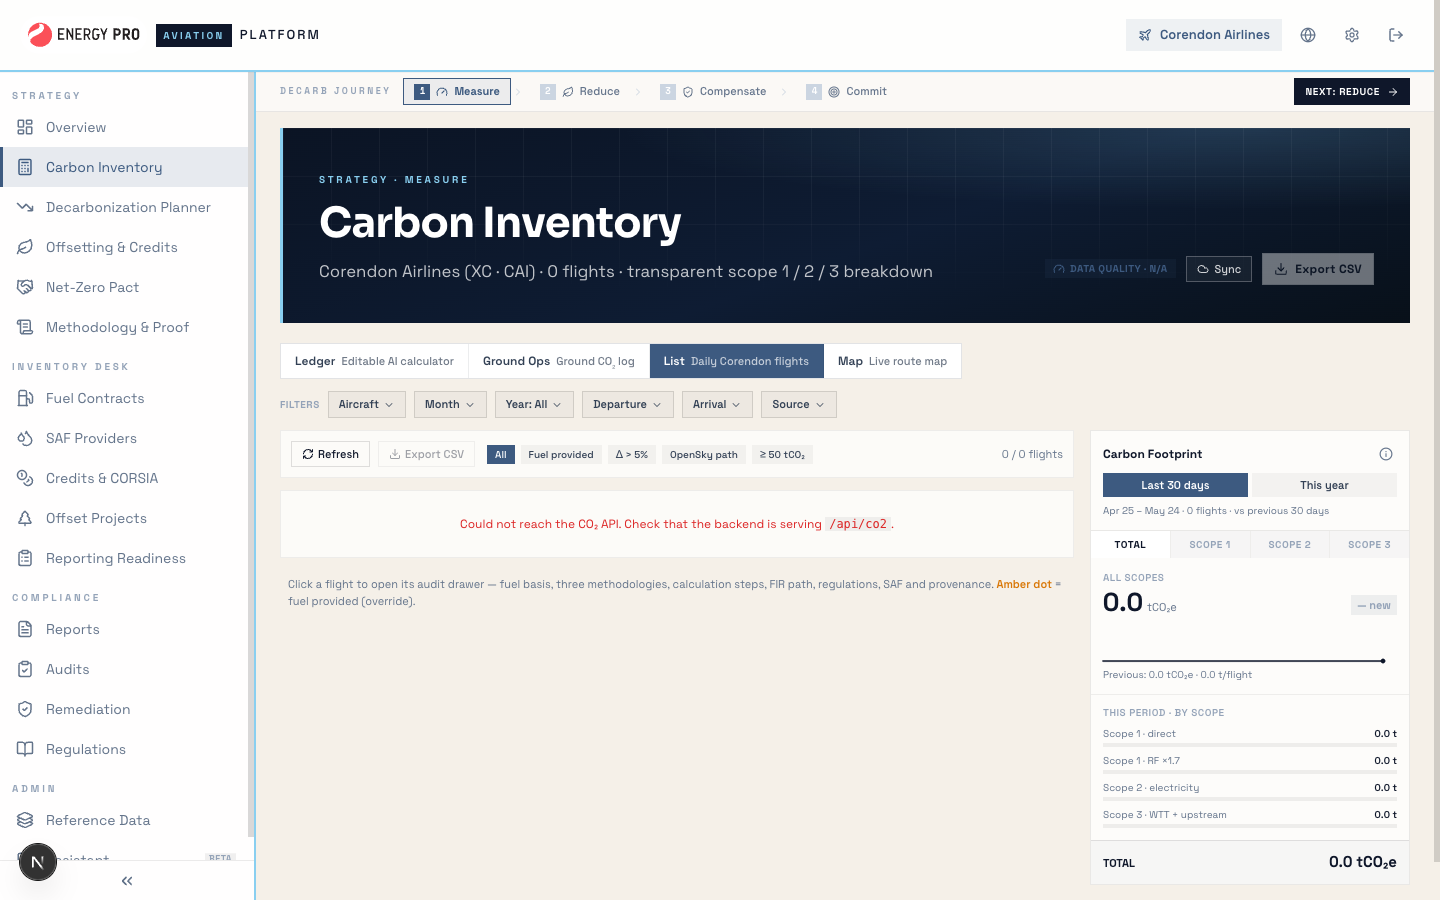Select the TOTAL scope tab
This screenshot has height=900, width=1440.
(x=1130, y=545)
